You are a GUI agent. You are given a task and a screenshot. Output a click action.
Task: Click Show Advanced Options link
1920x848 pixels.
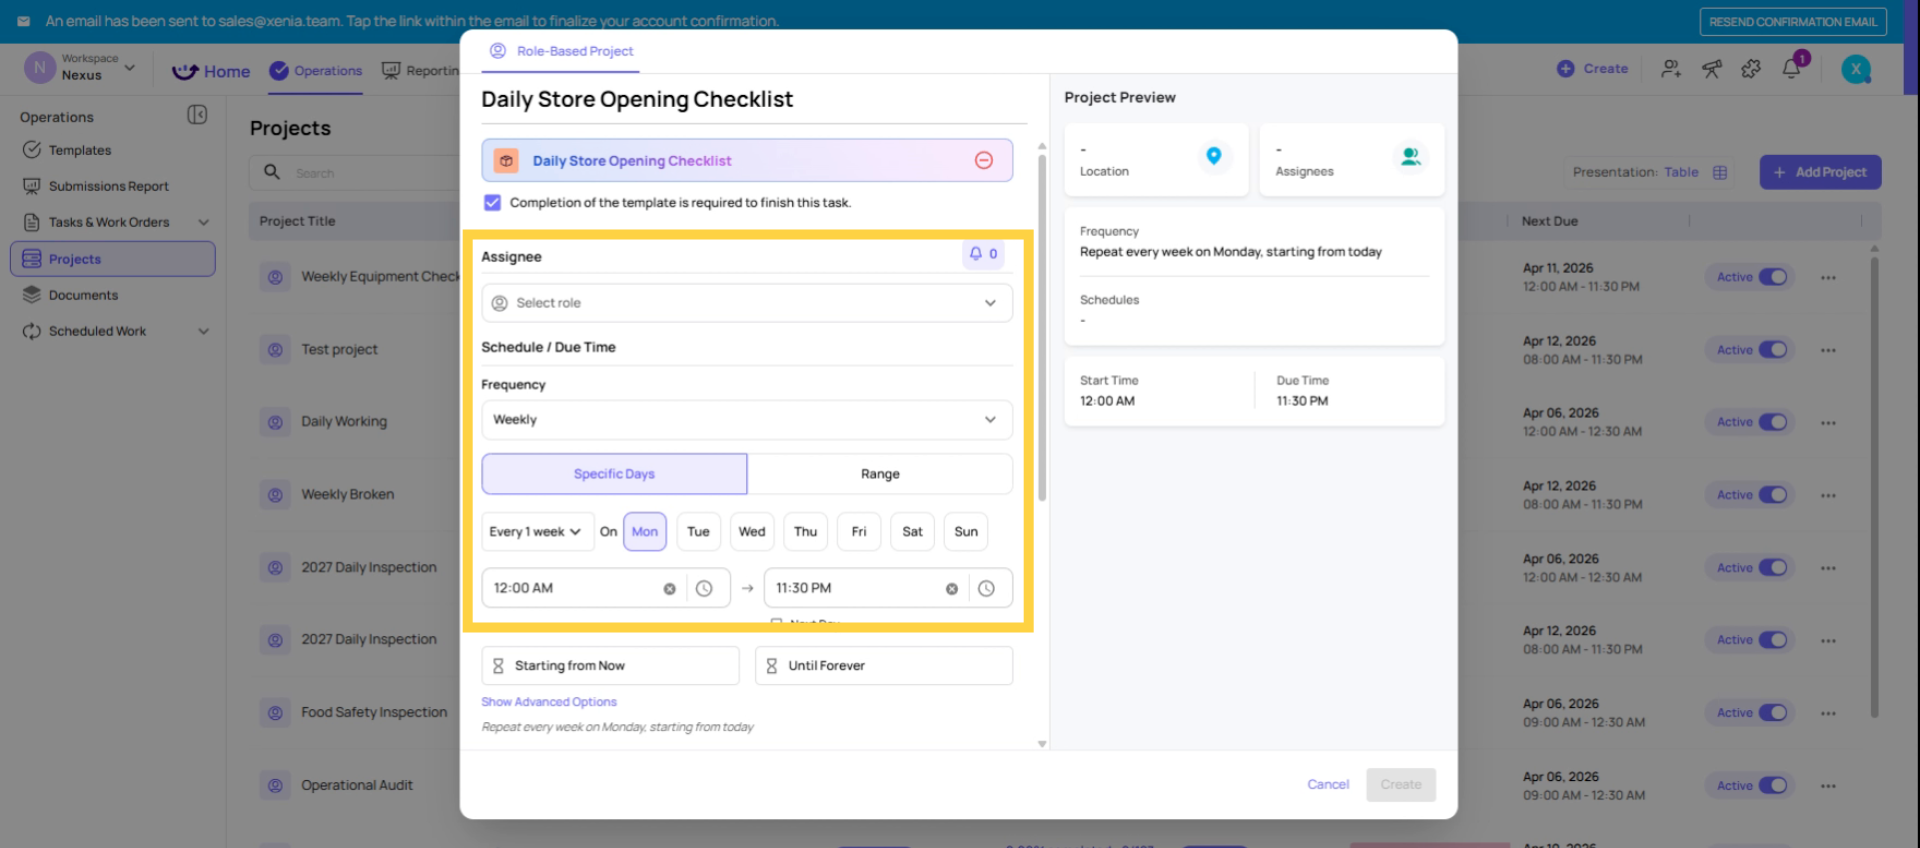(549, 702)
